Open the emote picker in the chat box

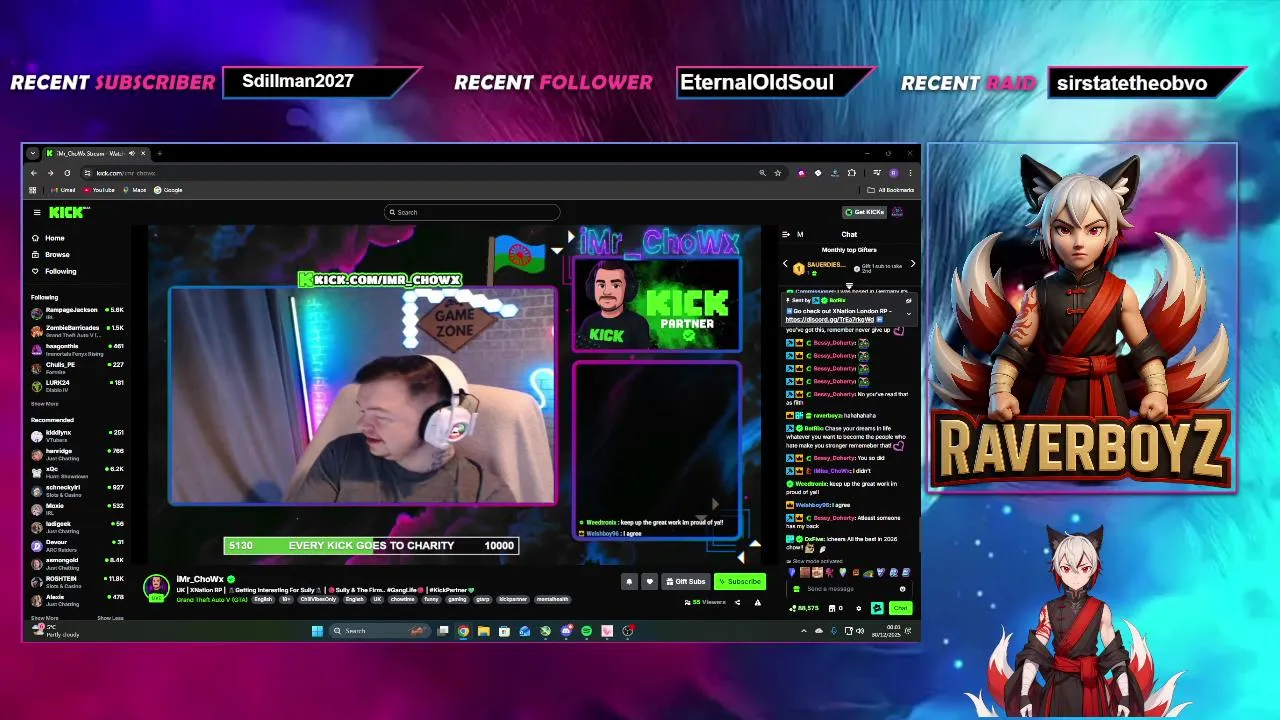click(x=902, y=589)
